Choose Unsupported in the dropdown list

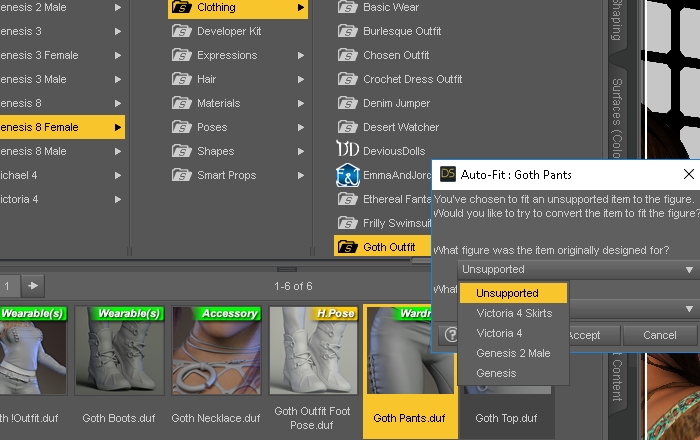[513, 293]
